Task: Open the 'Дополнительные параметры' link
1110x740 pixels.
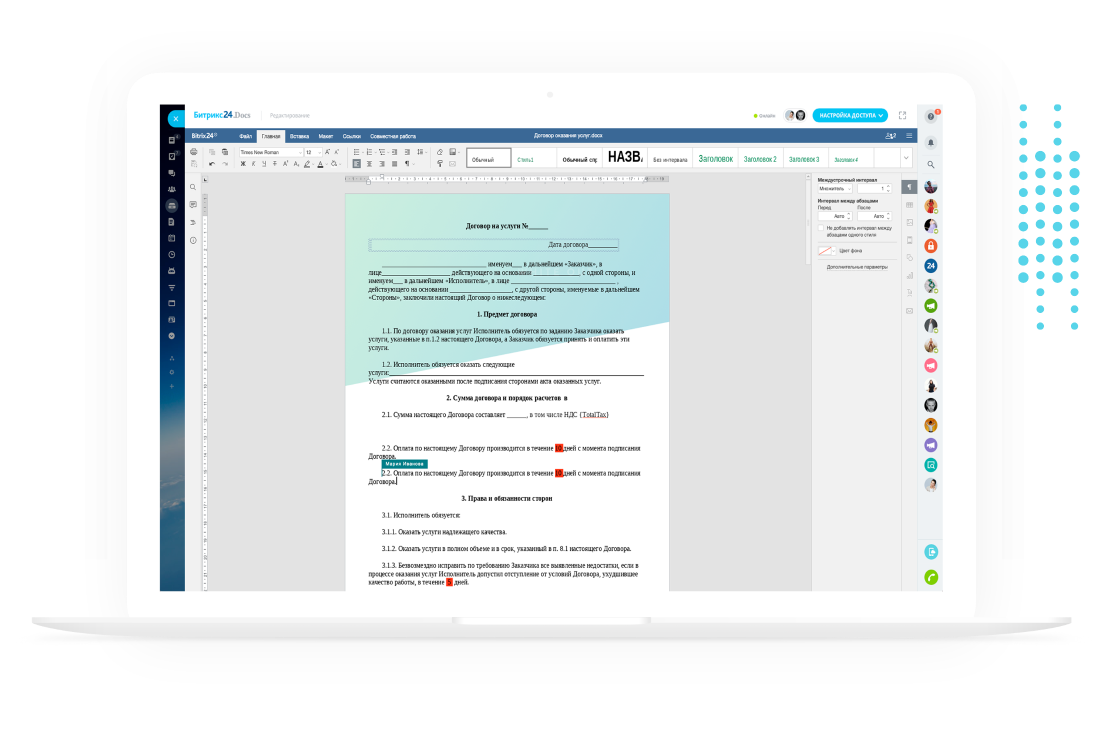Action: pyautogui.click(x=857, y=267)
